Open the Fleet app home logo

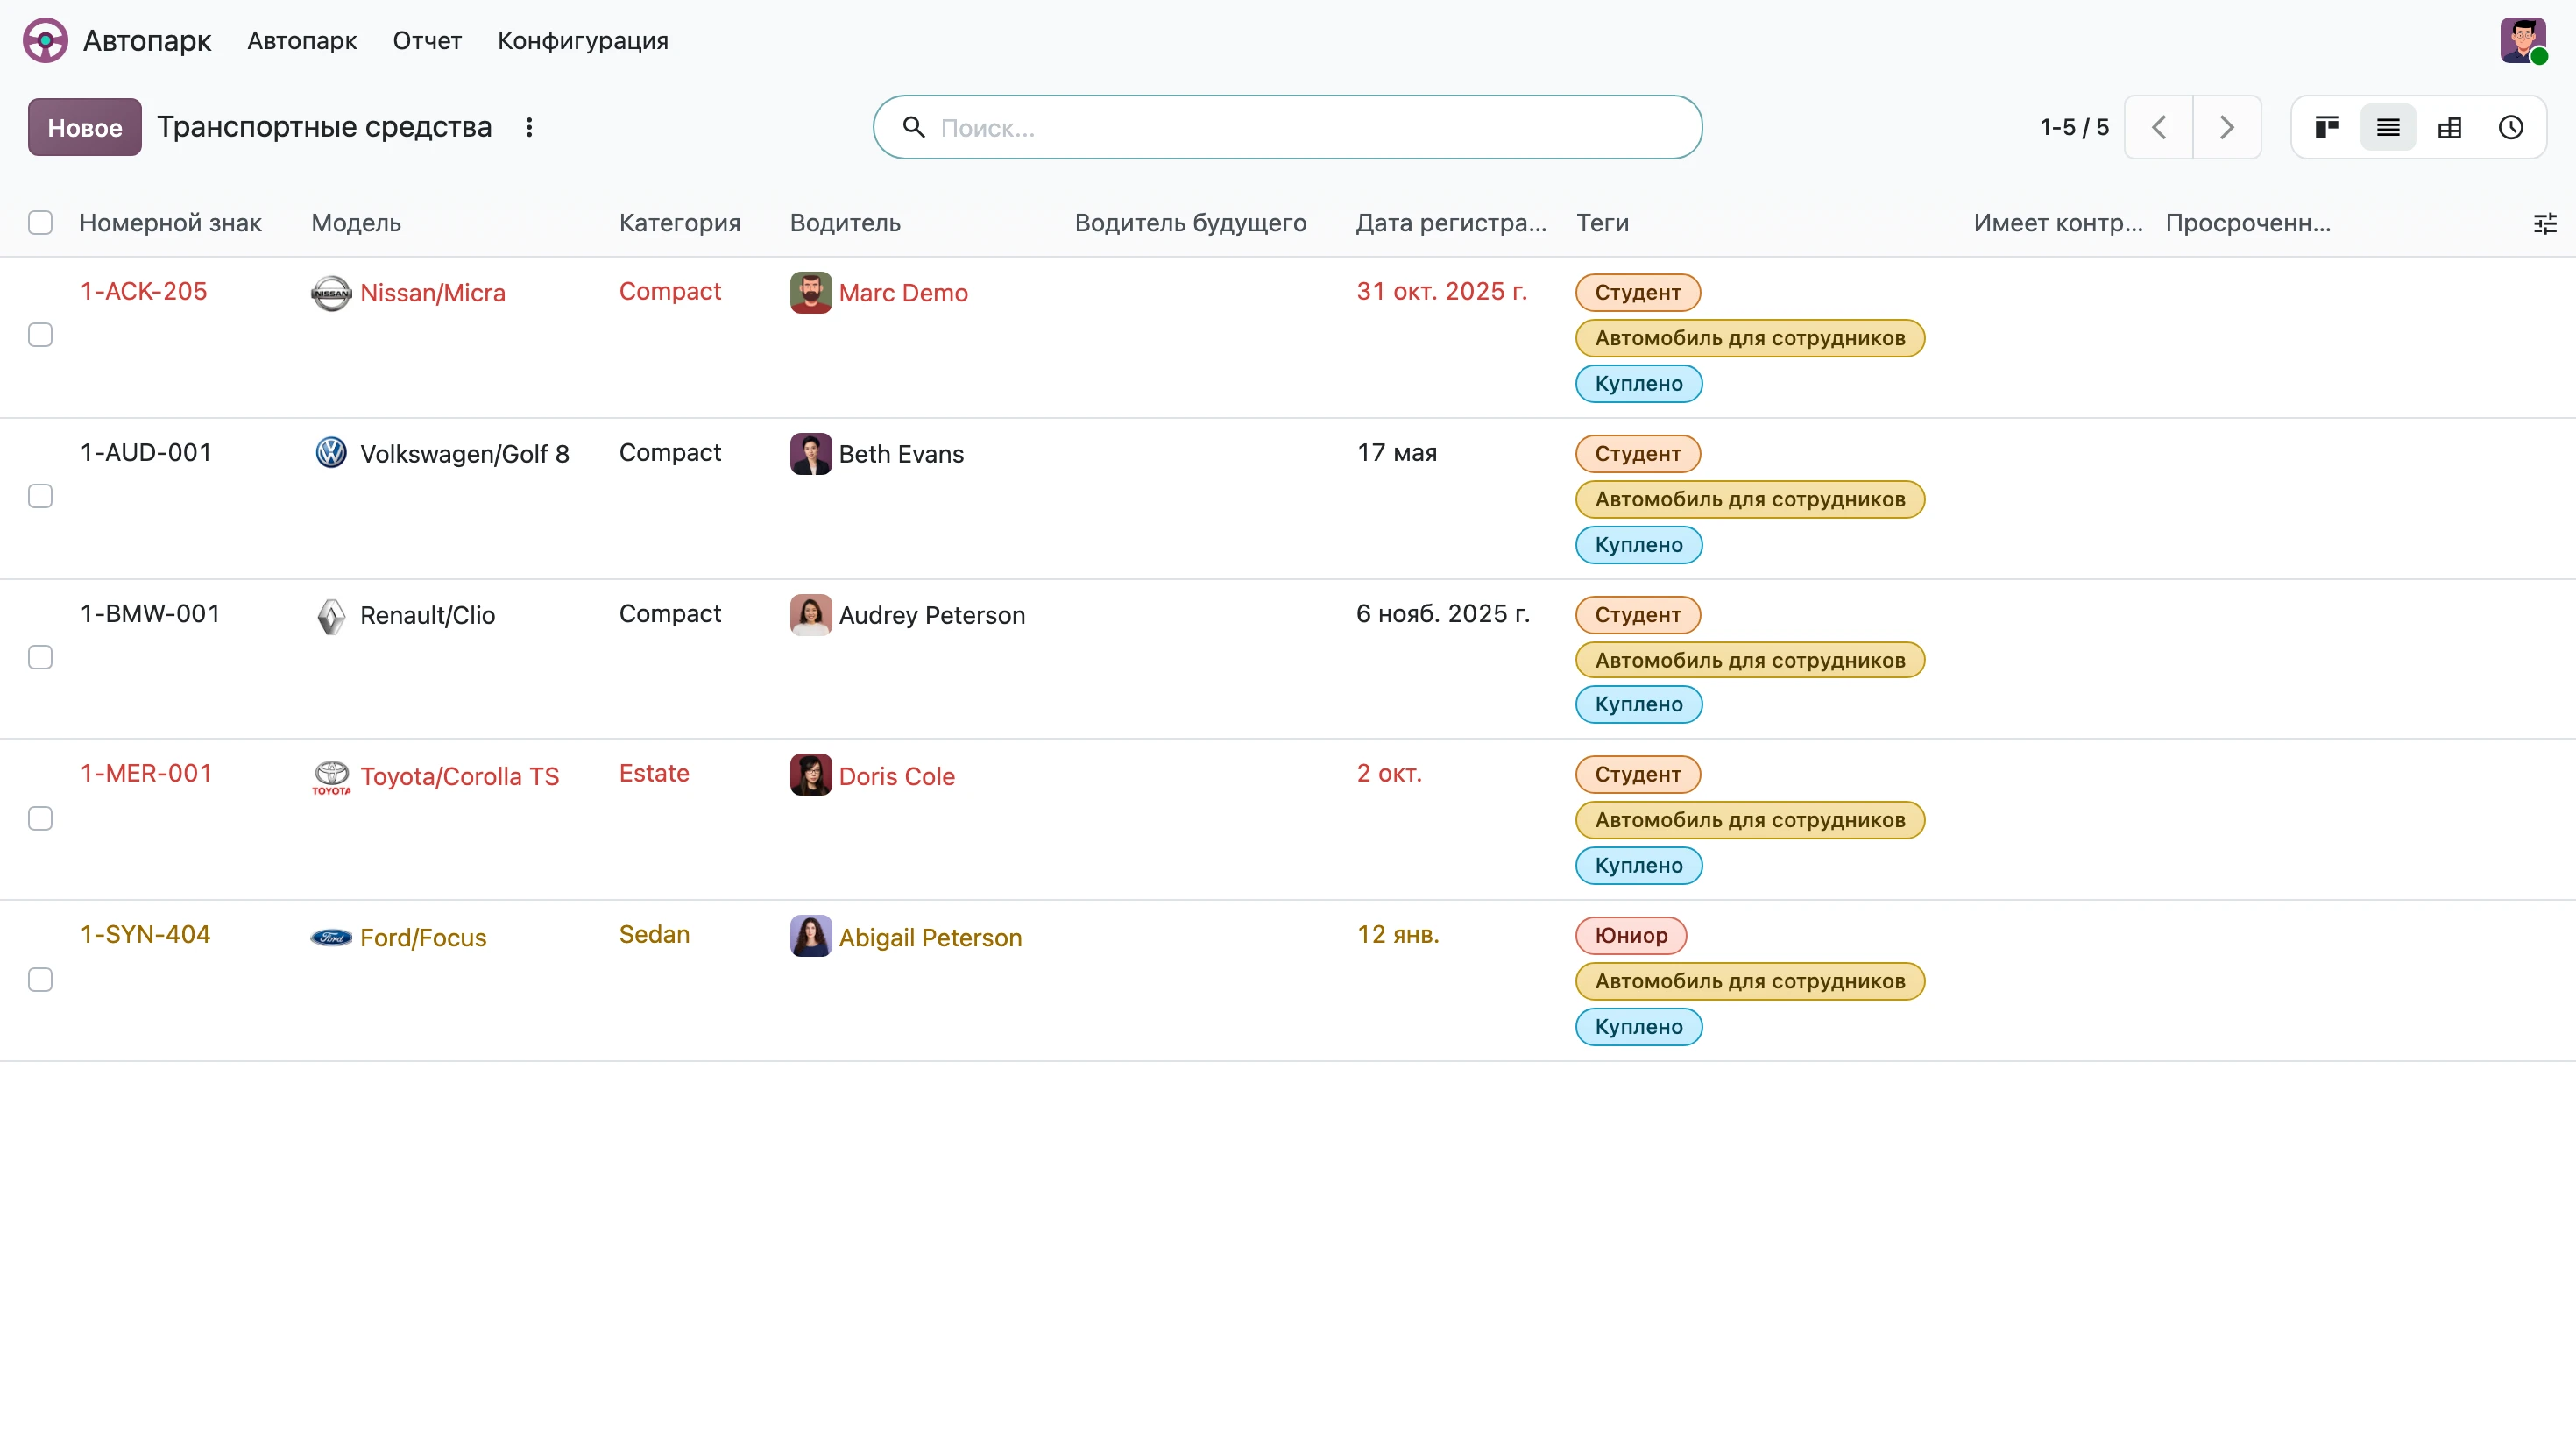click(45, 41)
